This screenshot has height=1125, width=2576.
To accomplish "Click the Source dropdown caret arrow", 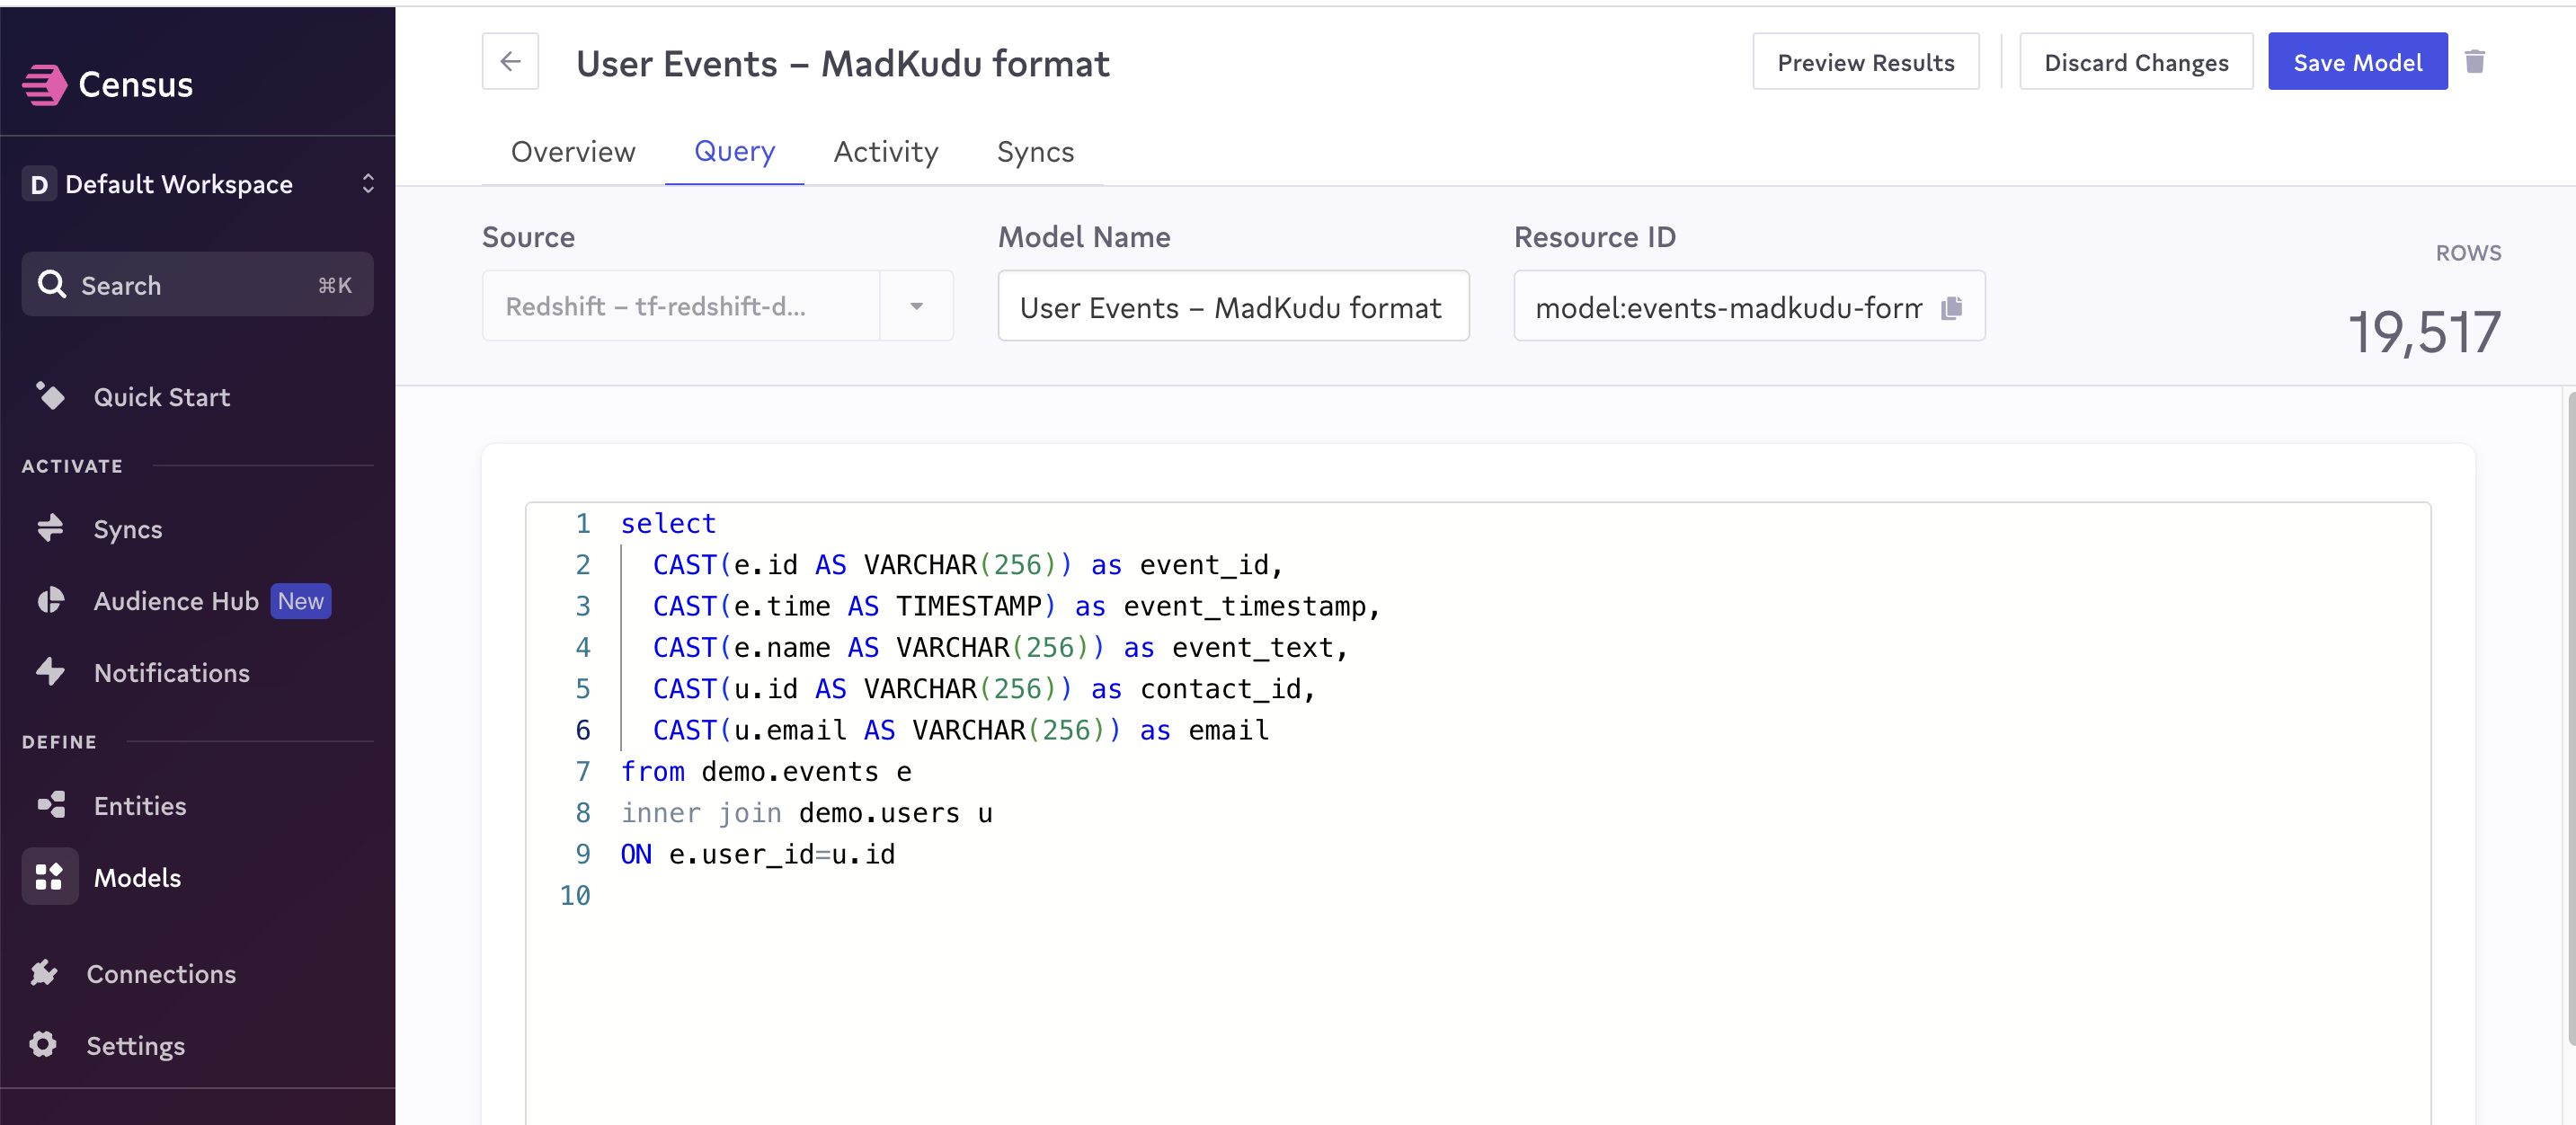I will click(916, 306).
